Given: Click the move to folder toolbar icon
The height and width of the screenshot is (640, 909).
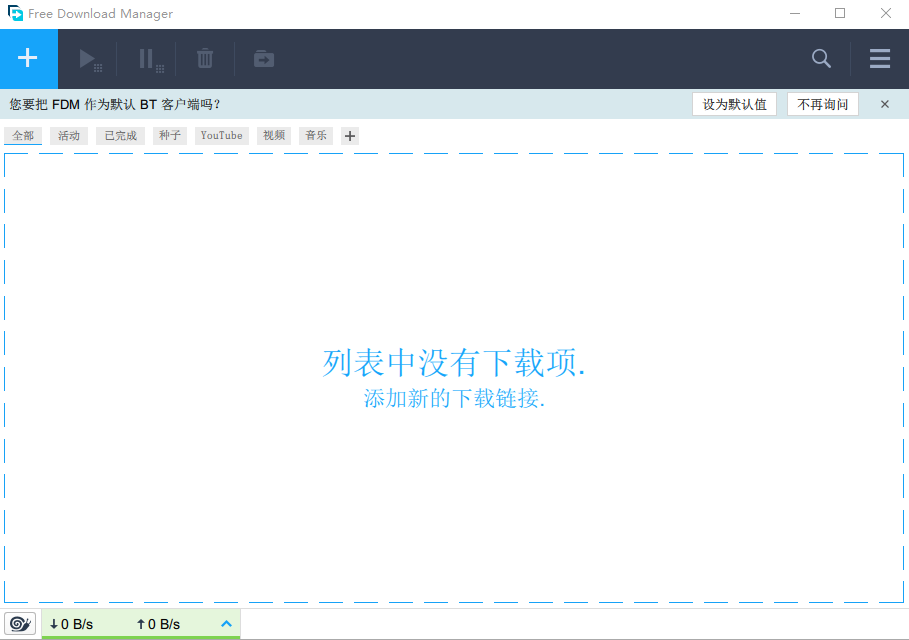Looking at the screenshot, I should tap(263, 58).
